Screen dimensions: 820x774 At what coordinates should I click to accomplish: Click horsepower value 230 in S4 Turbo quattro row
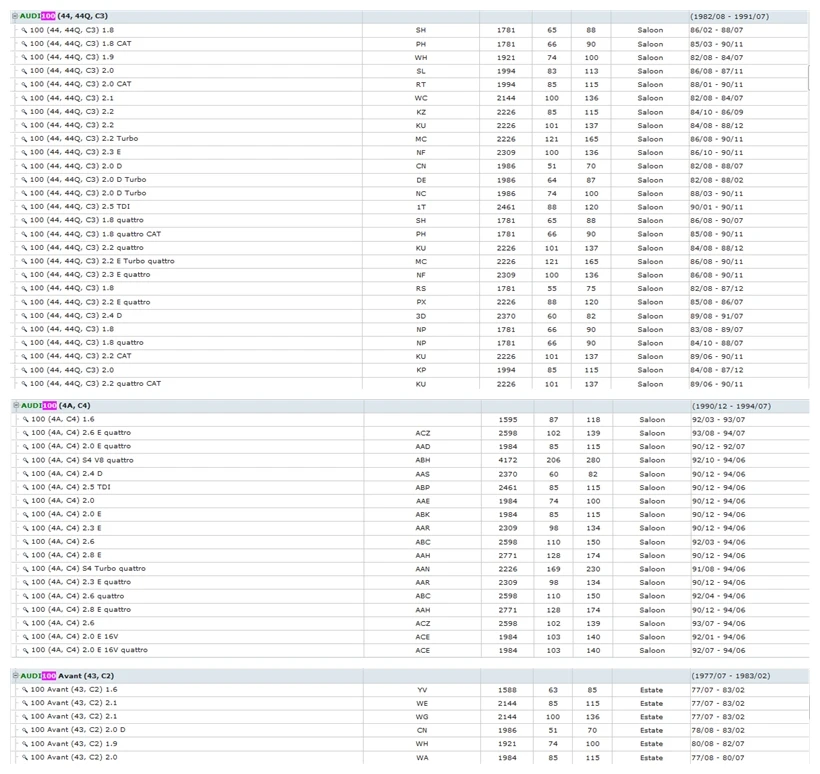point(593,569)
